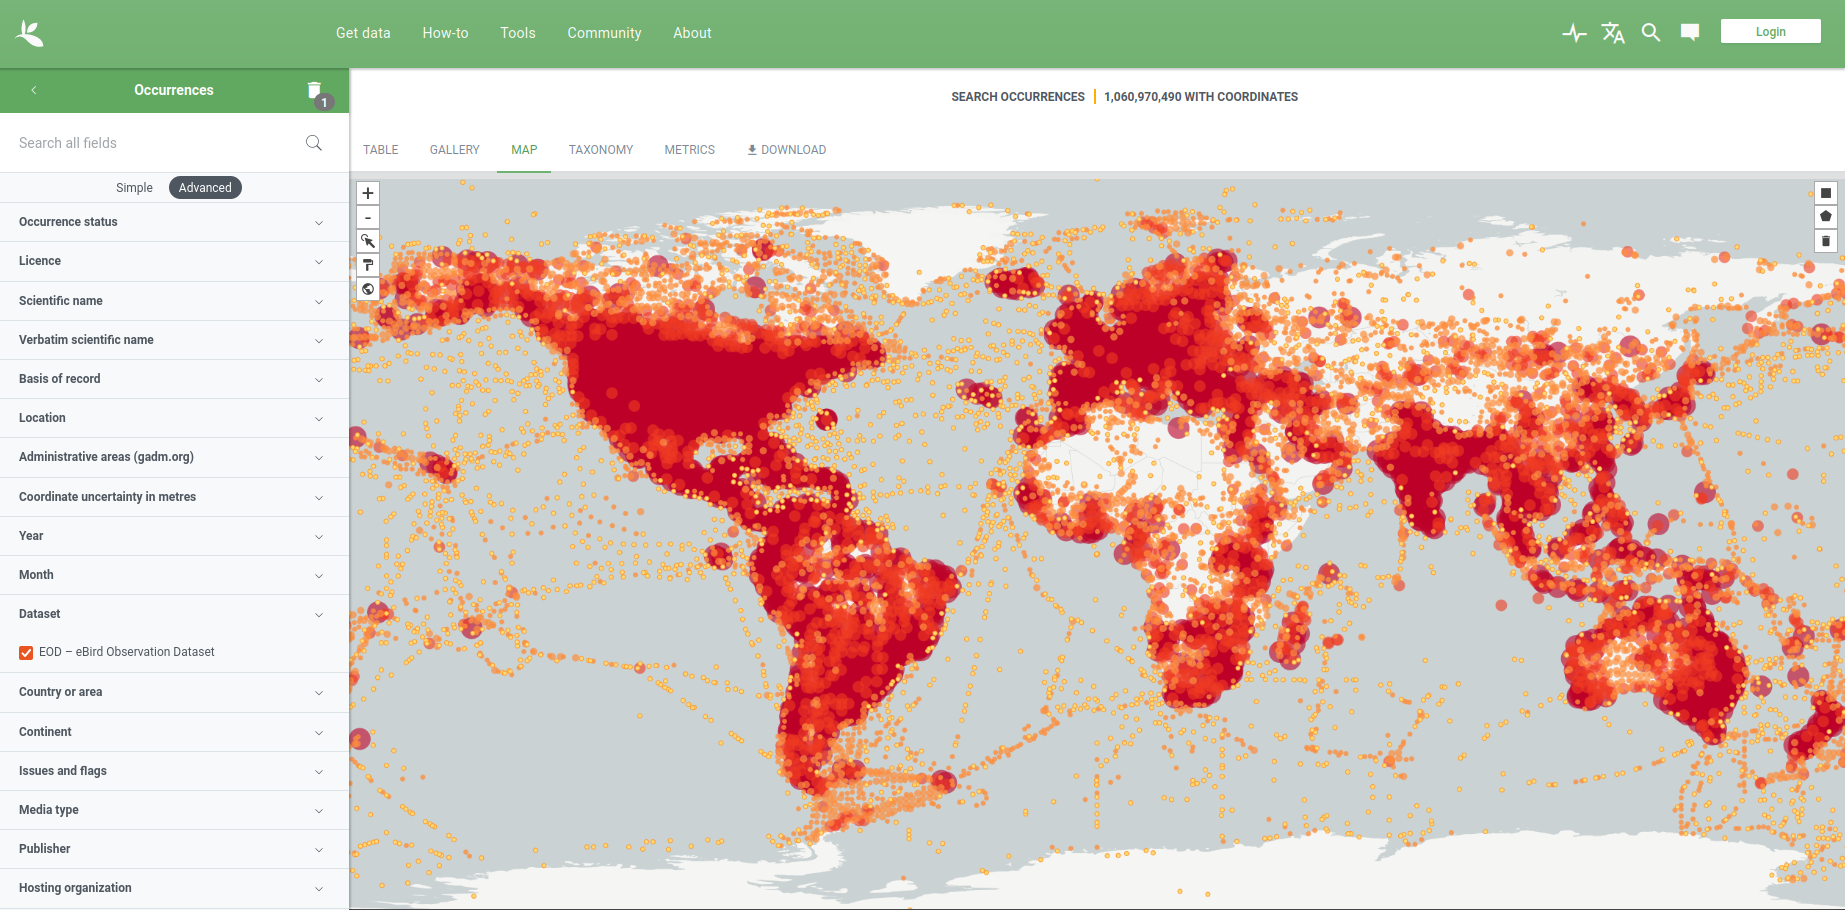Screen dimensions: 1845x910
Task: Clear filters using the trash icon in Occurrences header
Action: (315, 91)
